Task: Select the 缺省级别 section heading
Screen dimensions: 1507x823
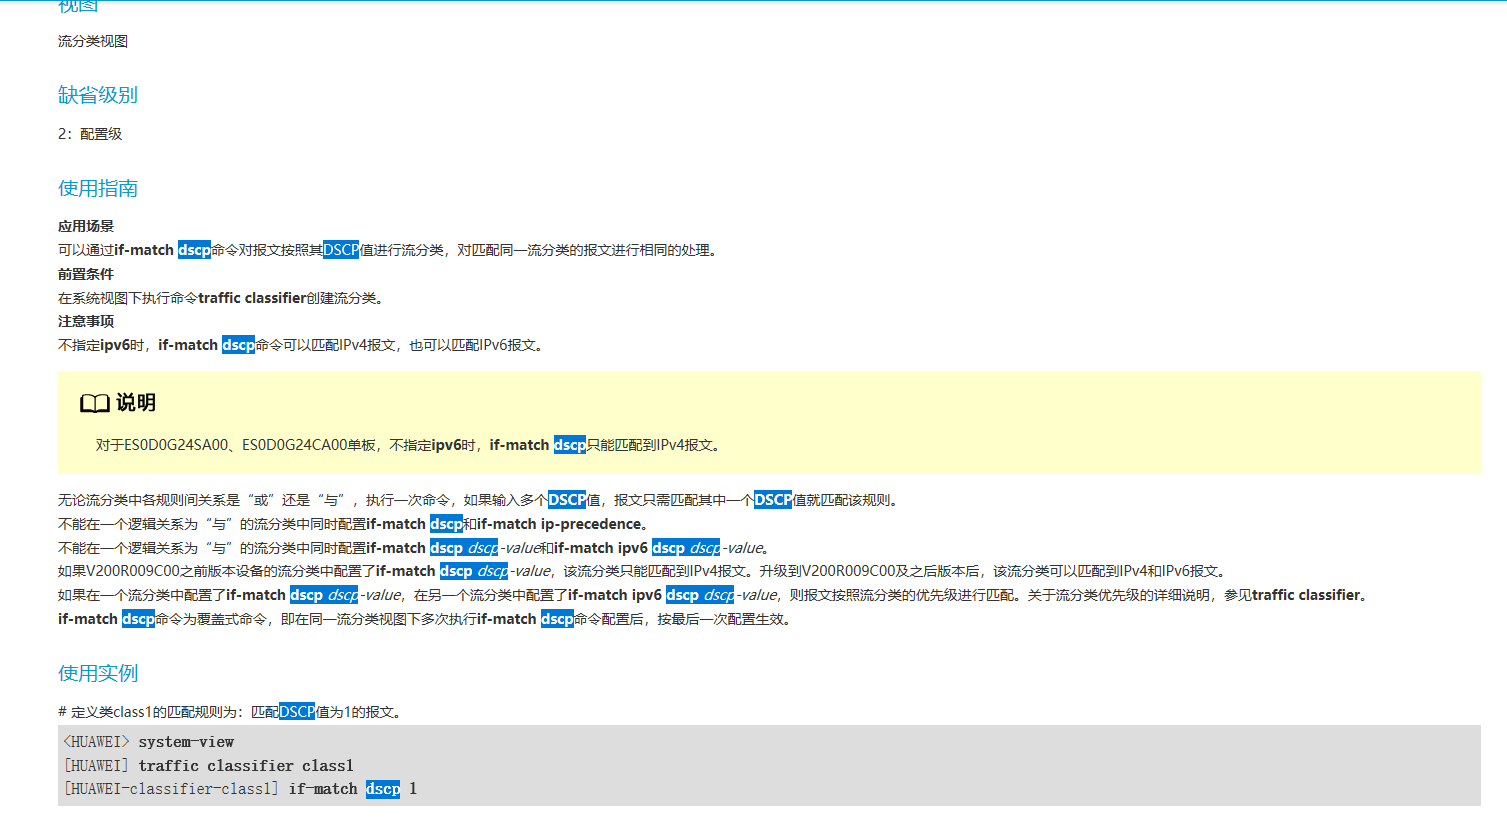Action: [x=98, y=95]
